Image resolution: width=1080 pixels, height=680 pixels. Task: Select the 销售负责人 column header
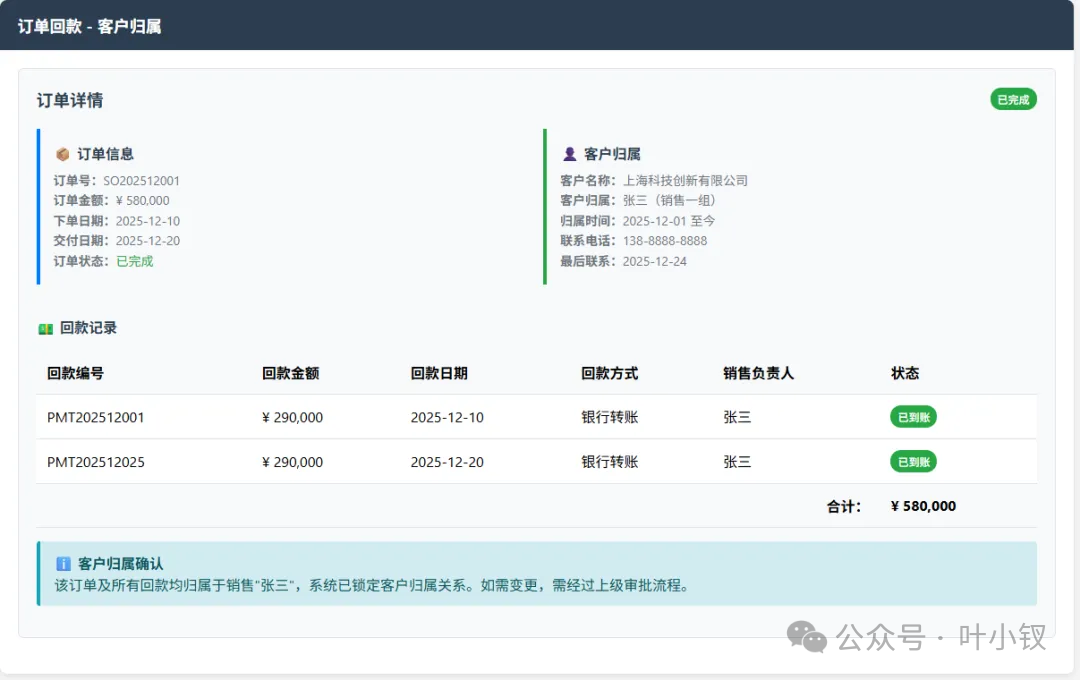pos(758,373)
